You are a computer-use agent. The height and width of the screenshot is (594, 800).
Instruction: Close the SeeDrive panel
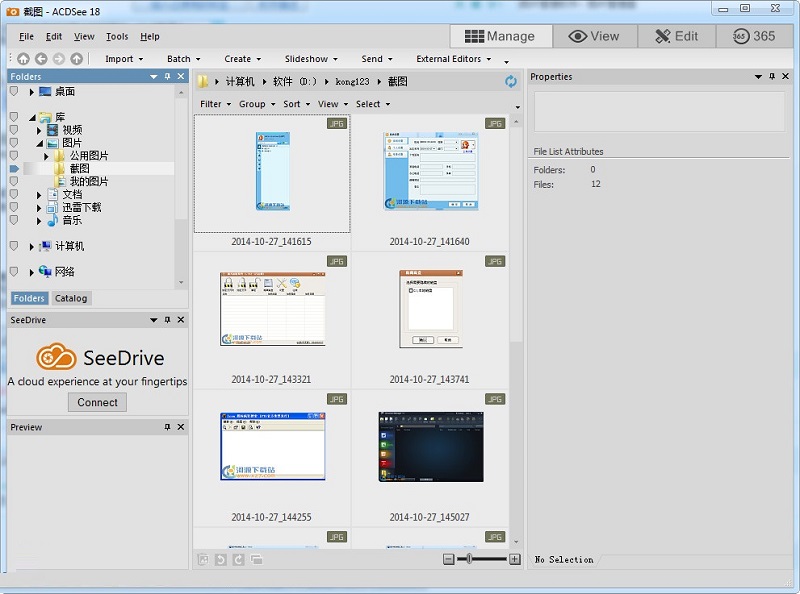[181, 320]
